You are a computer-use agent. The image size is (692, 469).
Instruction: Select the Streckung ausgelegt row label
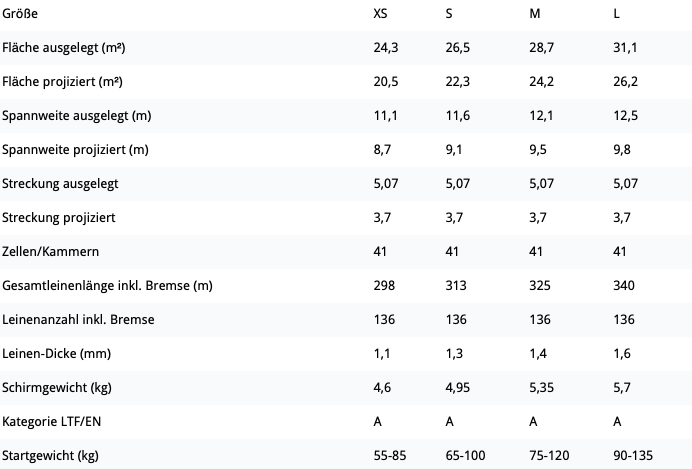60,184
